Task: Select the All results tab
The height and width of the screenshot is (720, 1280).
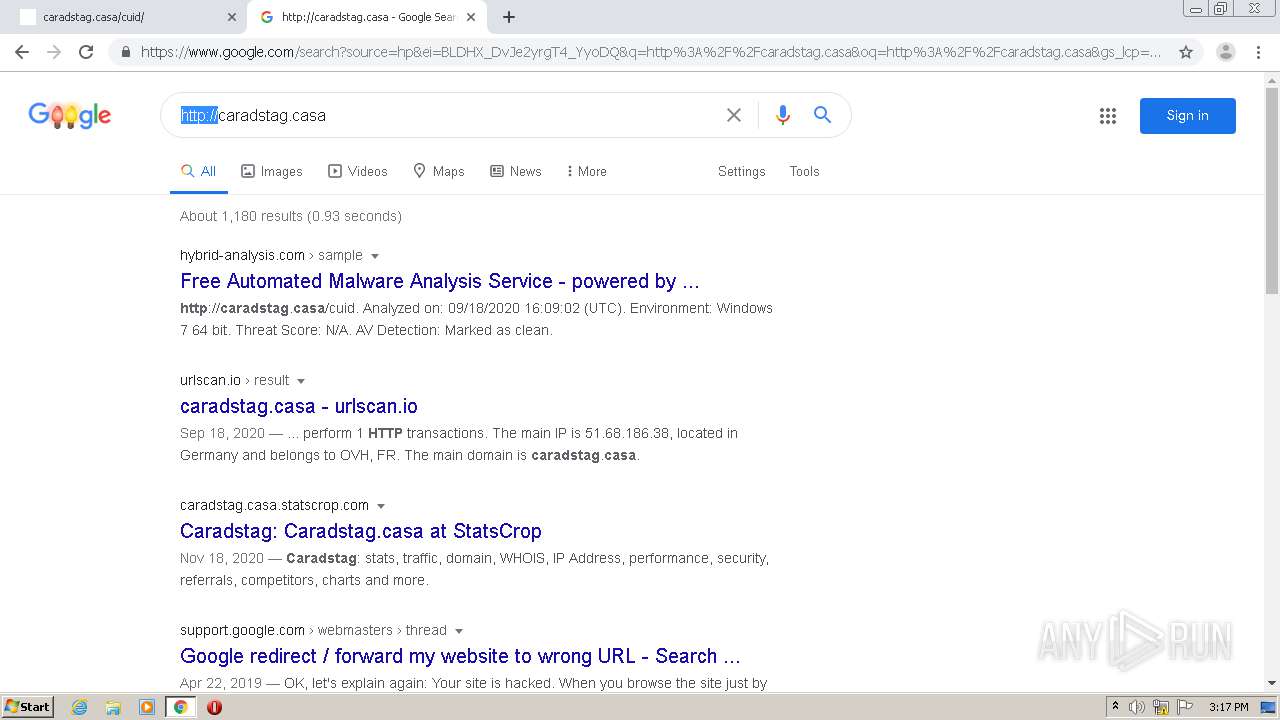Action: 198,172
